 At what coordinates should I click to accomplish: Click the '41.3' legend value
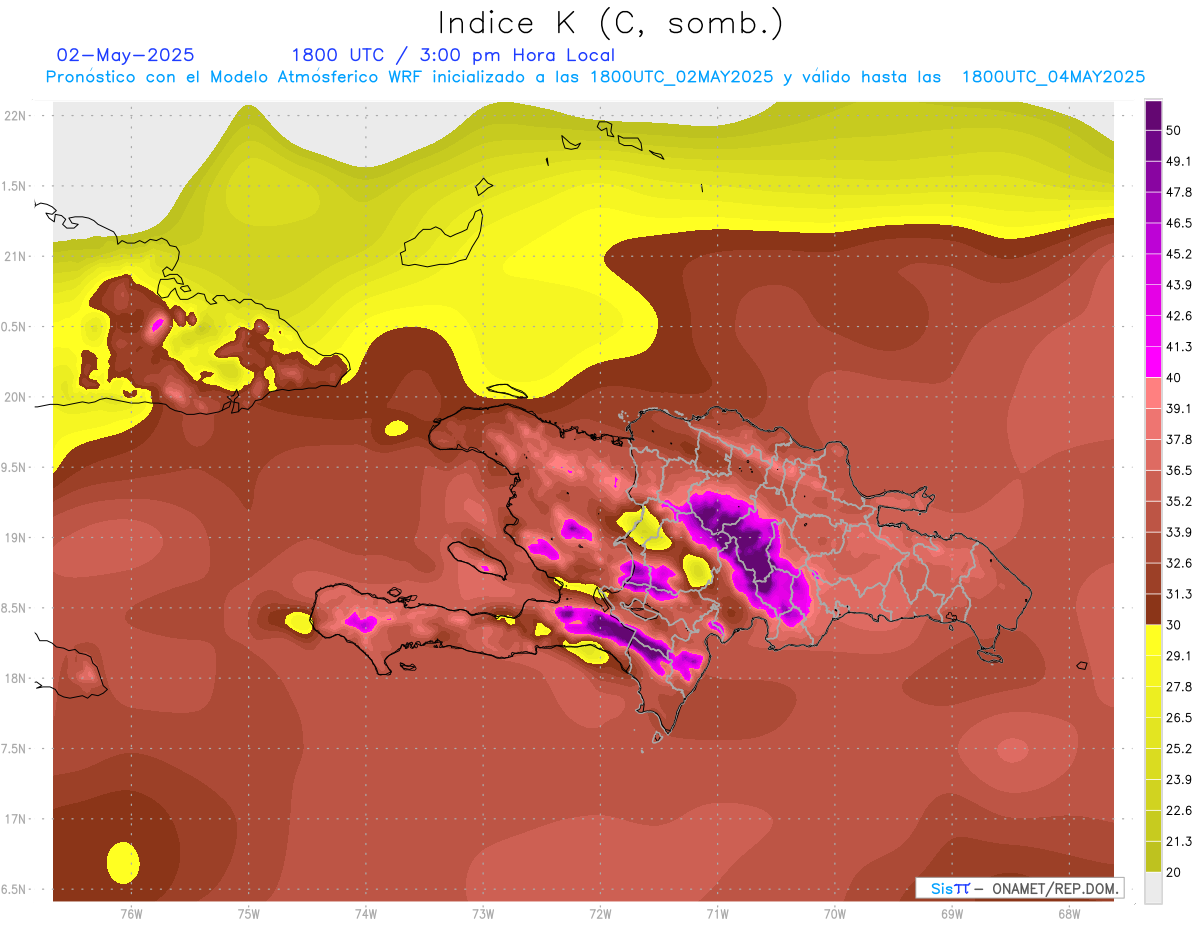tap(1179, 347)
